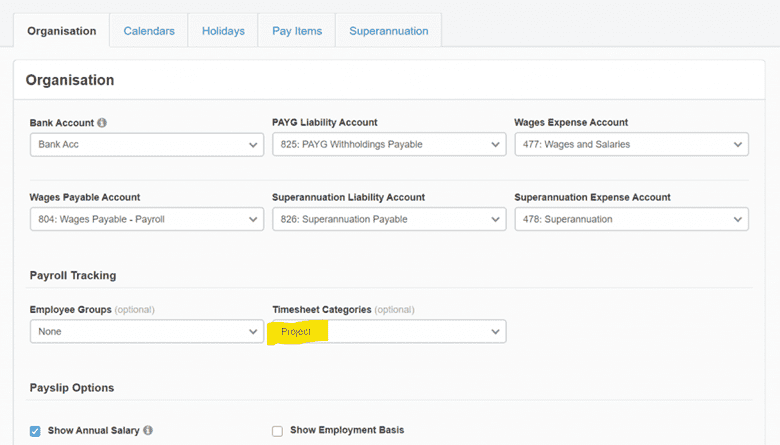Open the Bank Account dropdown
This screenshot has height=445, width=780.
[x=146, y=144]
